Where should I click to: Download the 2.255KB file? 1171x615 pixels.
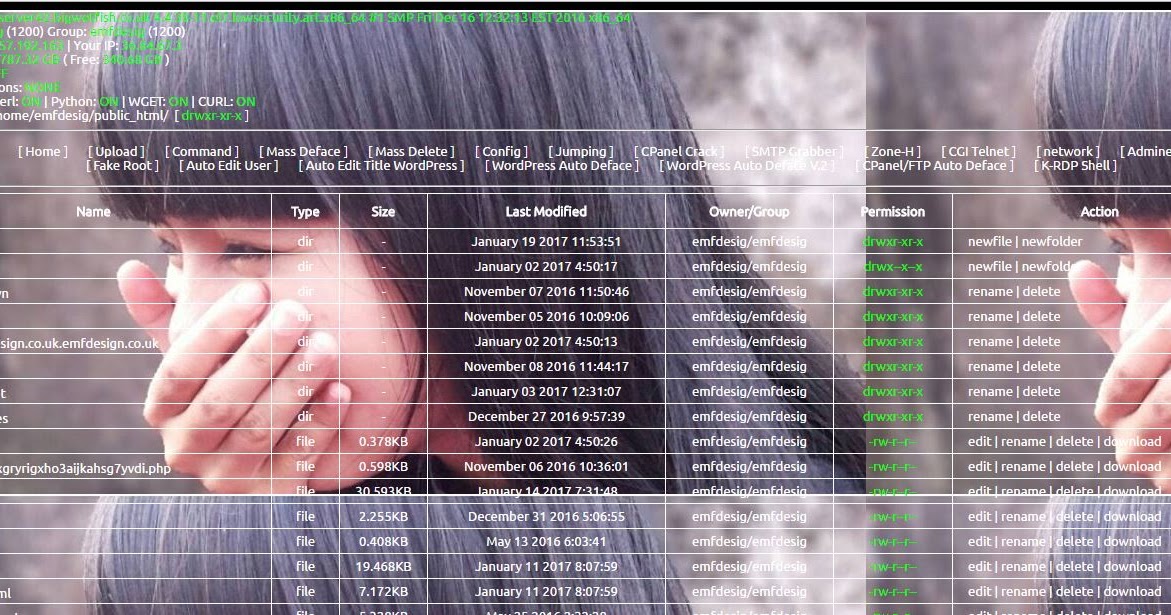pos(1132,516)
